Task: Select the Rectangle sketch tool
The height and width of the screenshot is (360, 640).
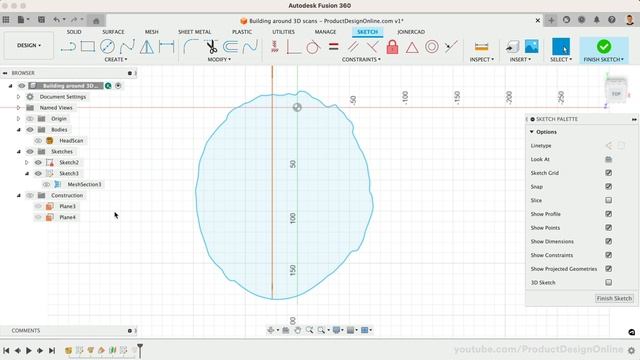Action: (88, 47)
